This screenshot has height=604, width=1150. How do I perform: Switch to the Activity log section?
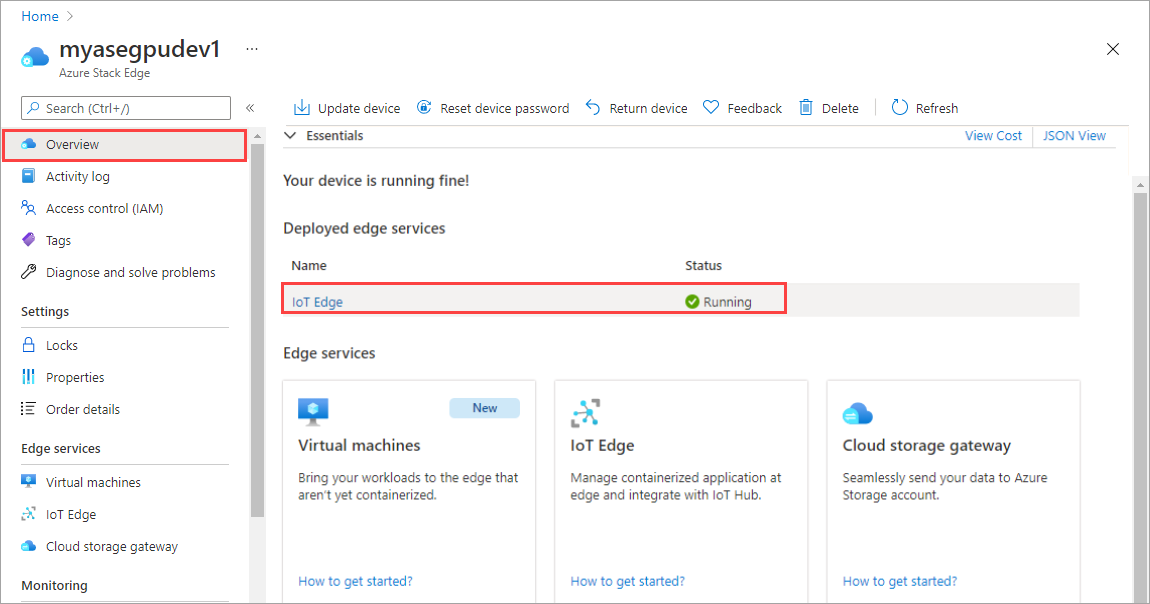pyautogui.click(x=29, y=176)
